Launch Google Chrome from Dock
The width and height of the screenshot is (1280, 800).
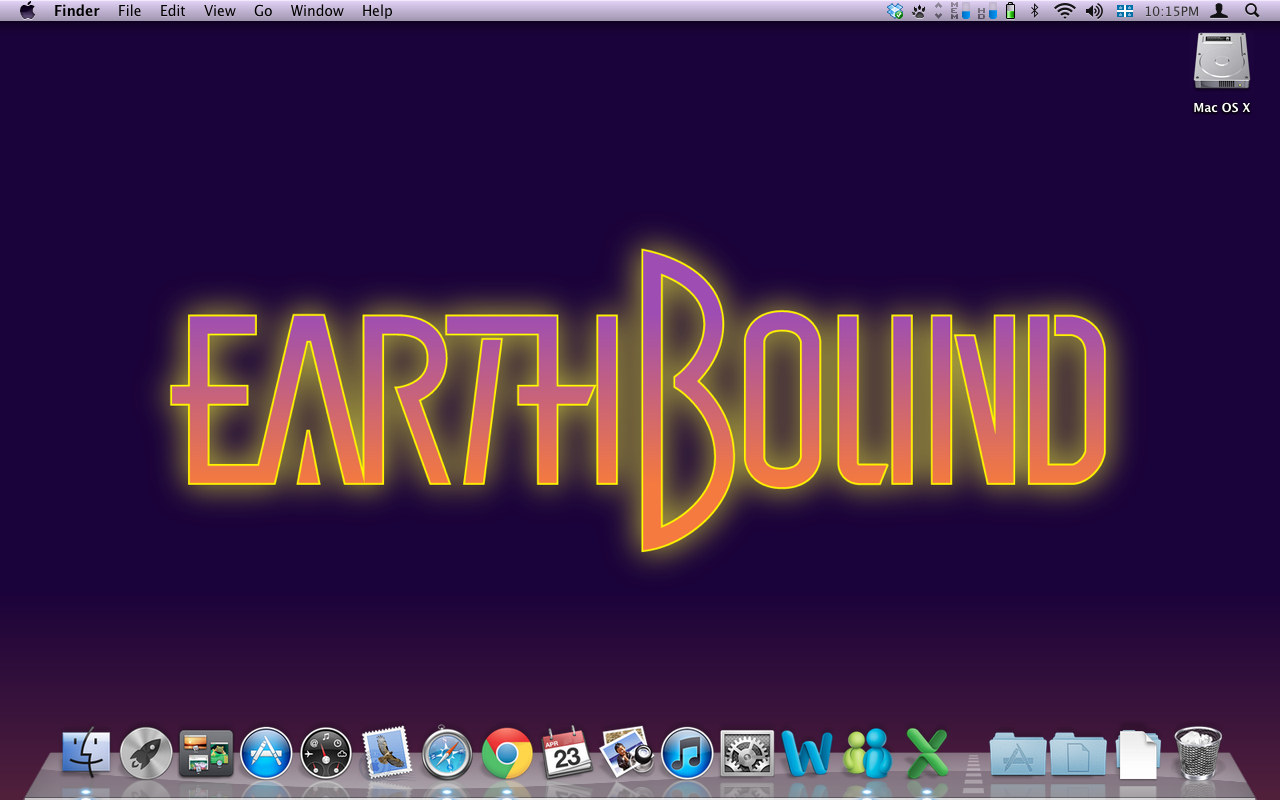[x=507, y=753]
